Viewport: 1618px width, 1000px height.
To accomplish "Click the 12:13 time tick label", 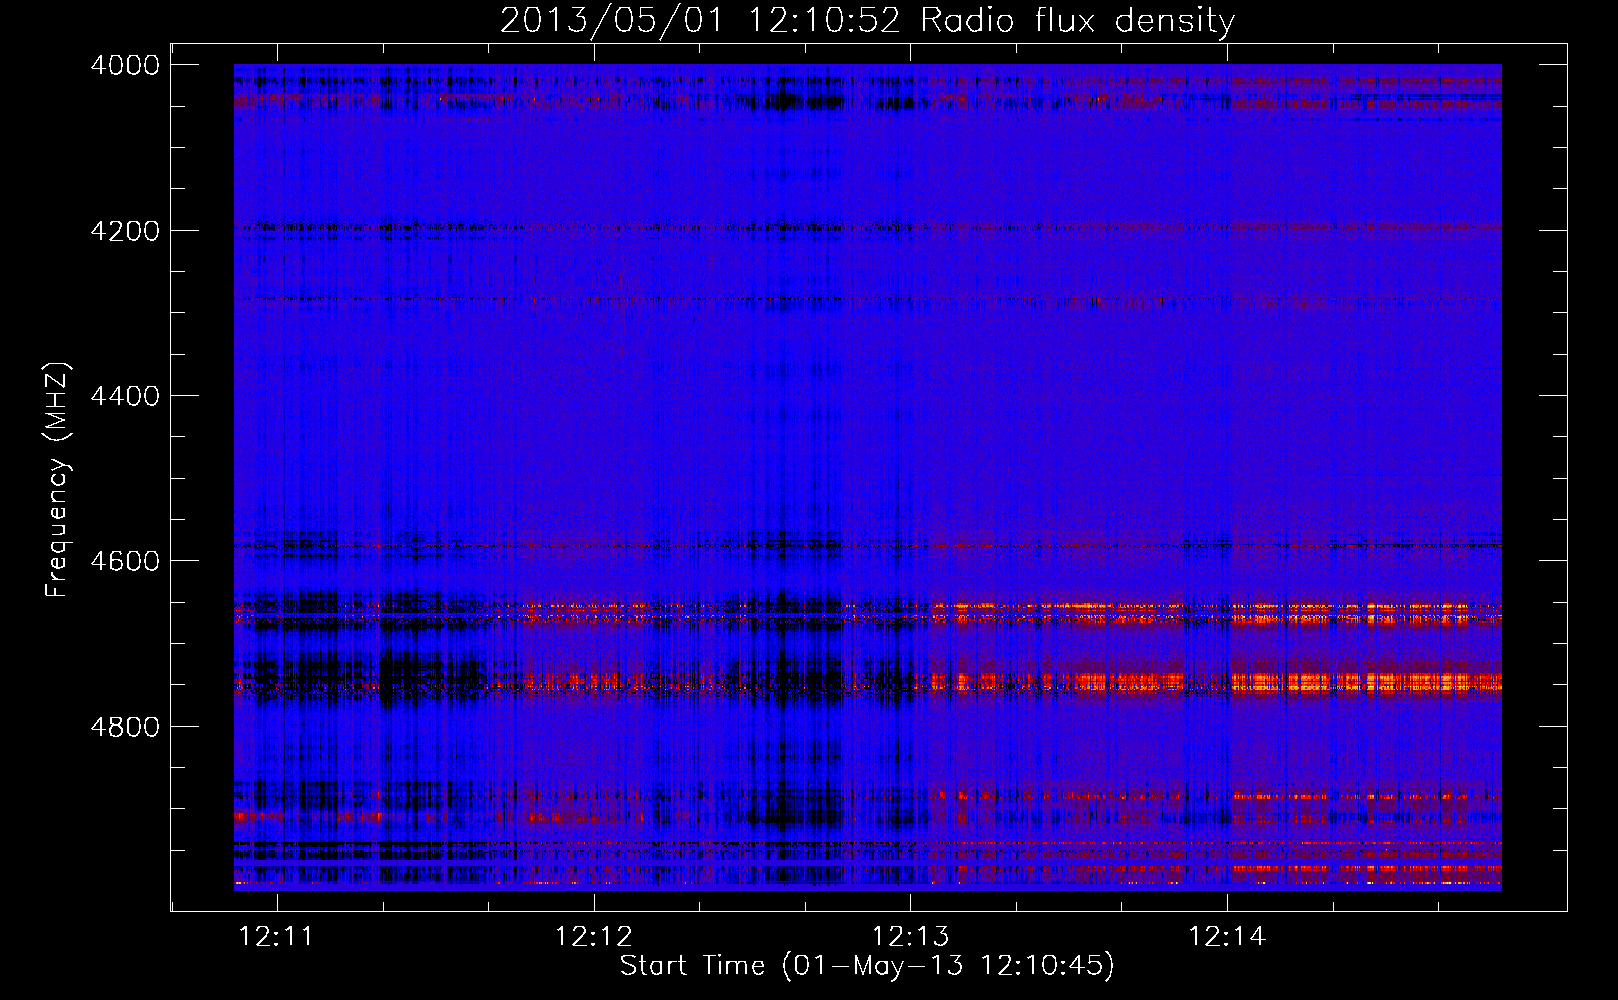I will pyautogui.click(x=910, y=937).
